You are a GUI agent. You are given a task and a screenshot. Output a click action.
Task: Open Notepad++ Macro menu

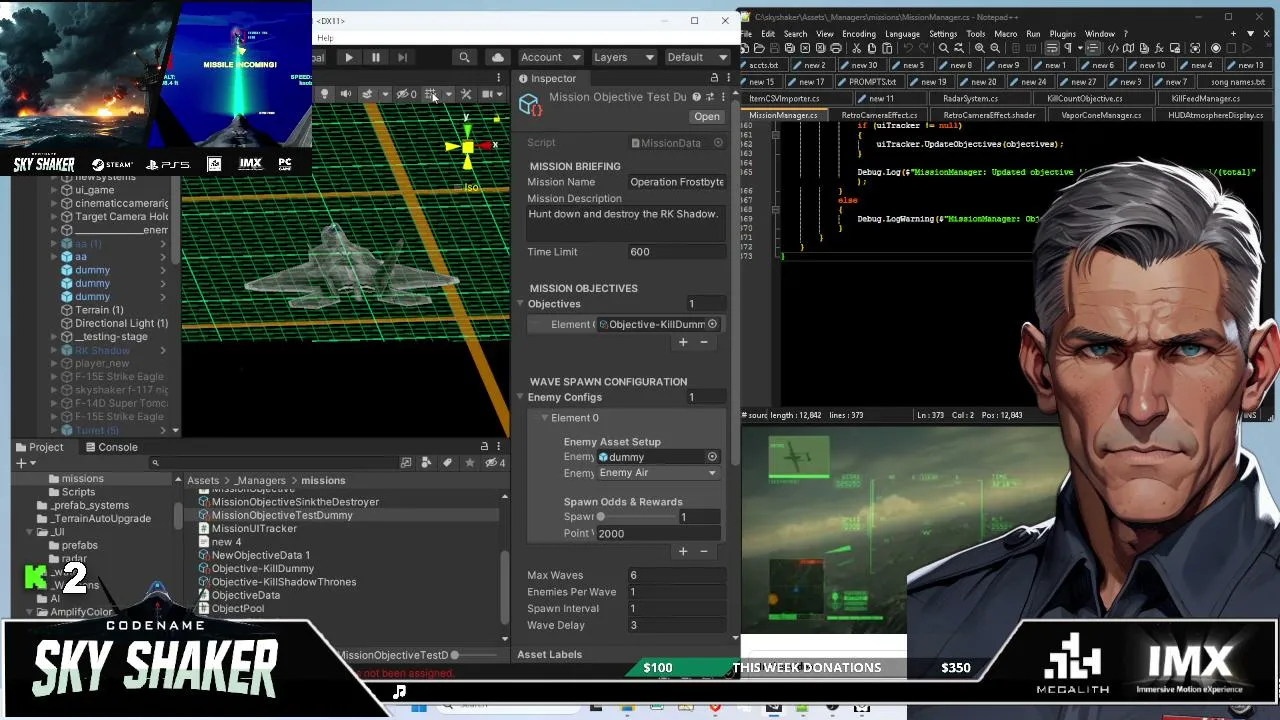coord(1006,34)
